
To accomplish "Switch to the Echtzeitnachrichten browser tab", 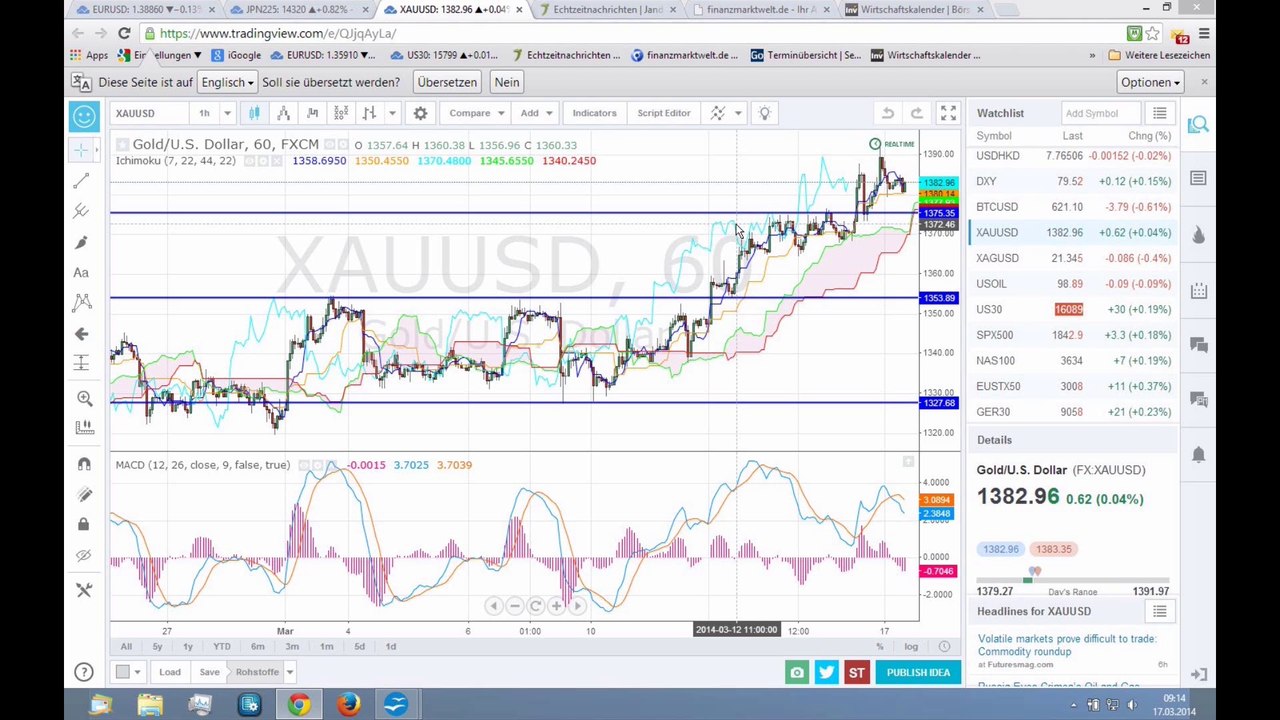I will click(607, 10).
